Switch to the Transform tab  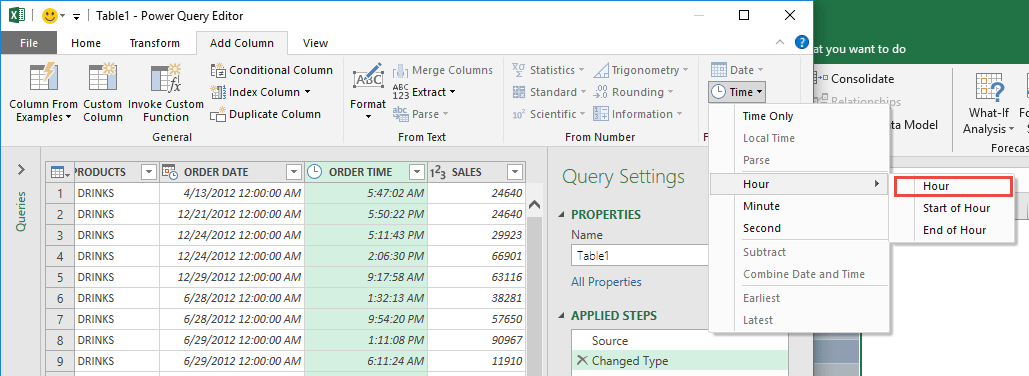point(154,43)
